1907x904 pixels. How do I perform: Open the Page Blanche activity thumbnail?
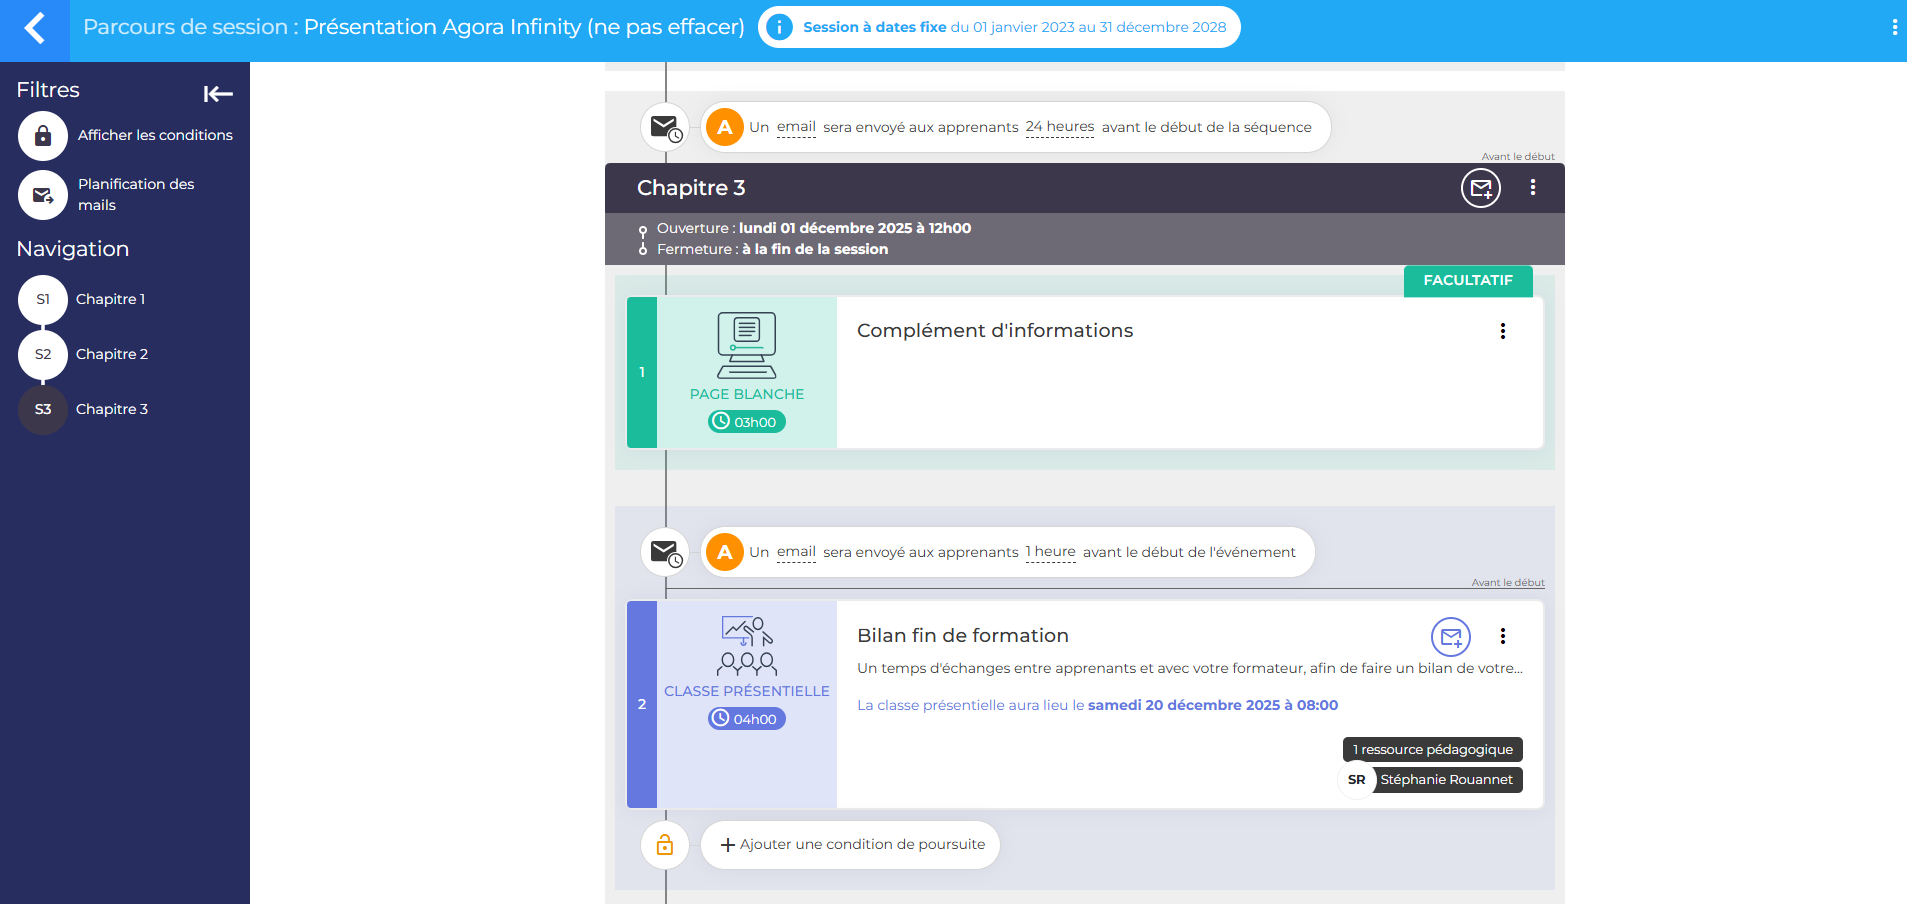746,372
